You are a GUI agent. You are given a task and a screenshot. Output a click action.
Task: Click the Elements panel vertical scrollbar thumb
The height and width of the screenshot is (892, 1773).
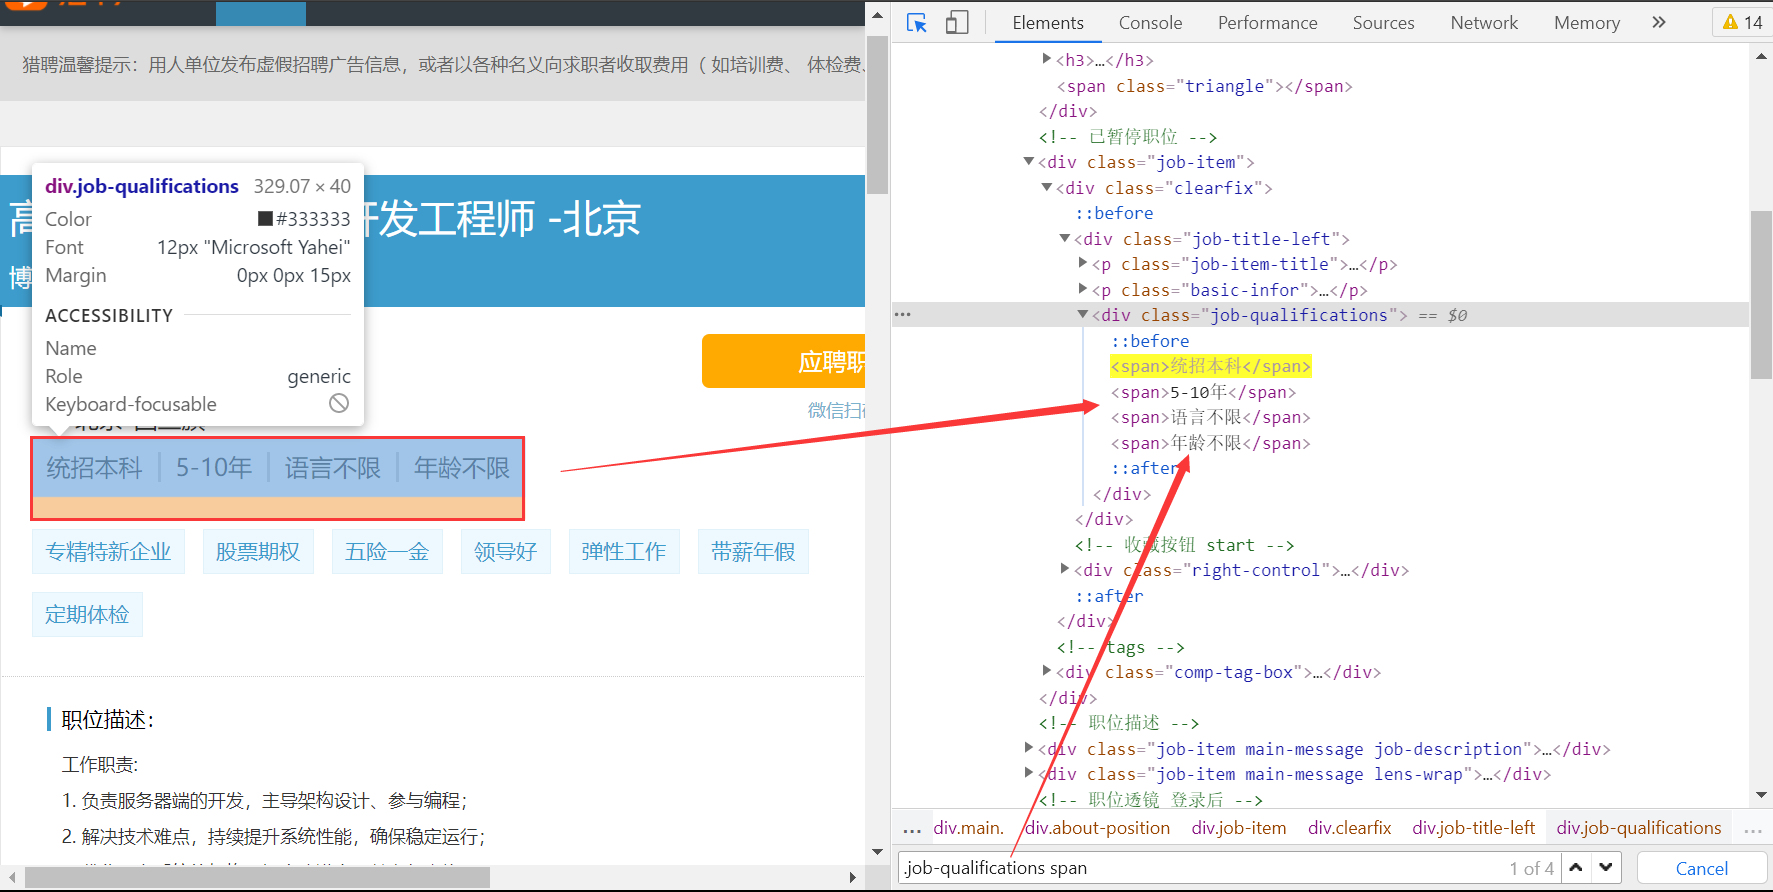pyautogui.click(x=1761, y=295)
